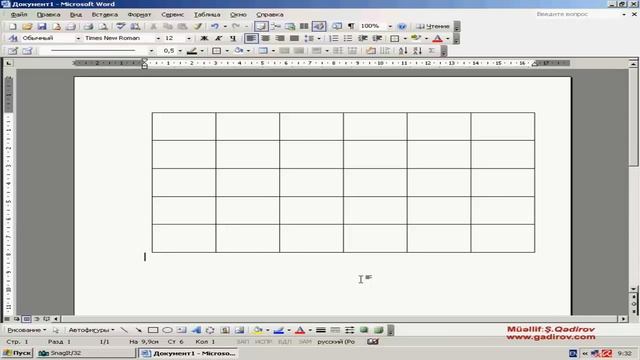The height and width of the screenshot is (360, 640).
Task: Select the Oval drawing tool
Action: click(167, 330)
